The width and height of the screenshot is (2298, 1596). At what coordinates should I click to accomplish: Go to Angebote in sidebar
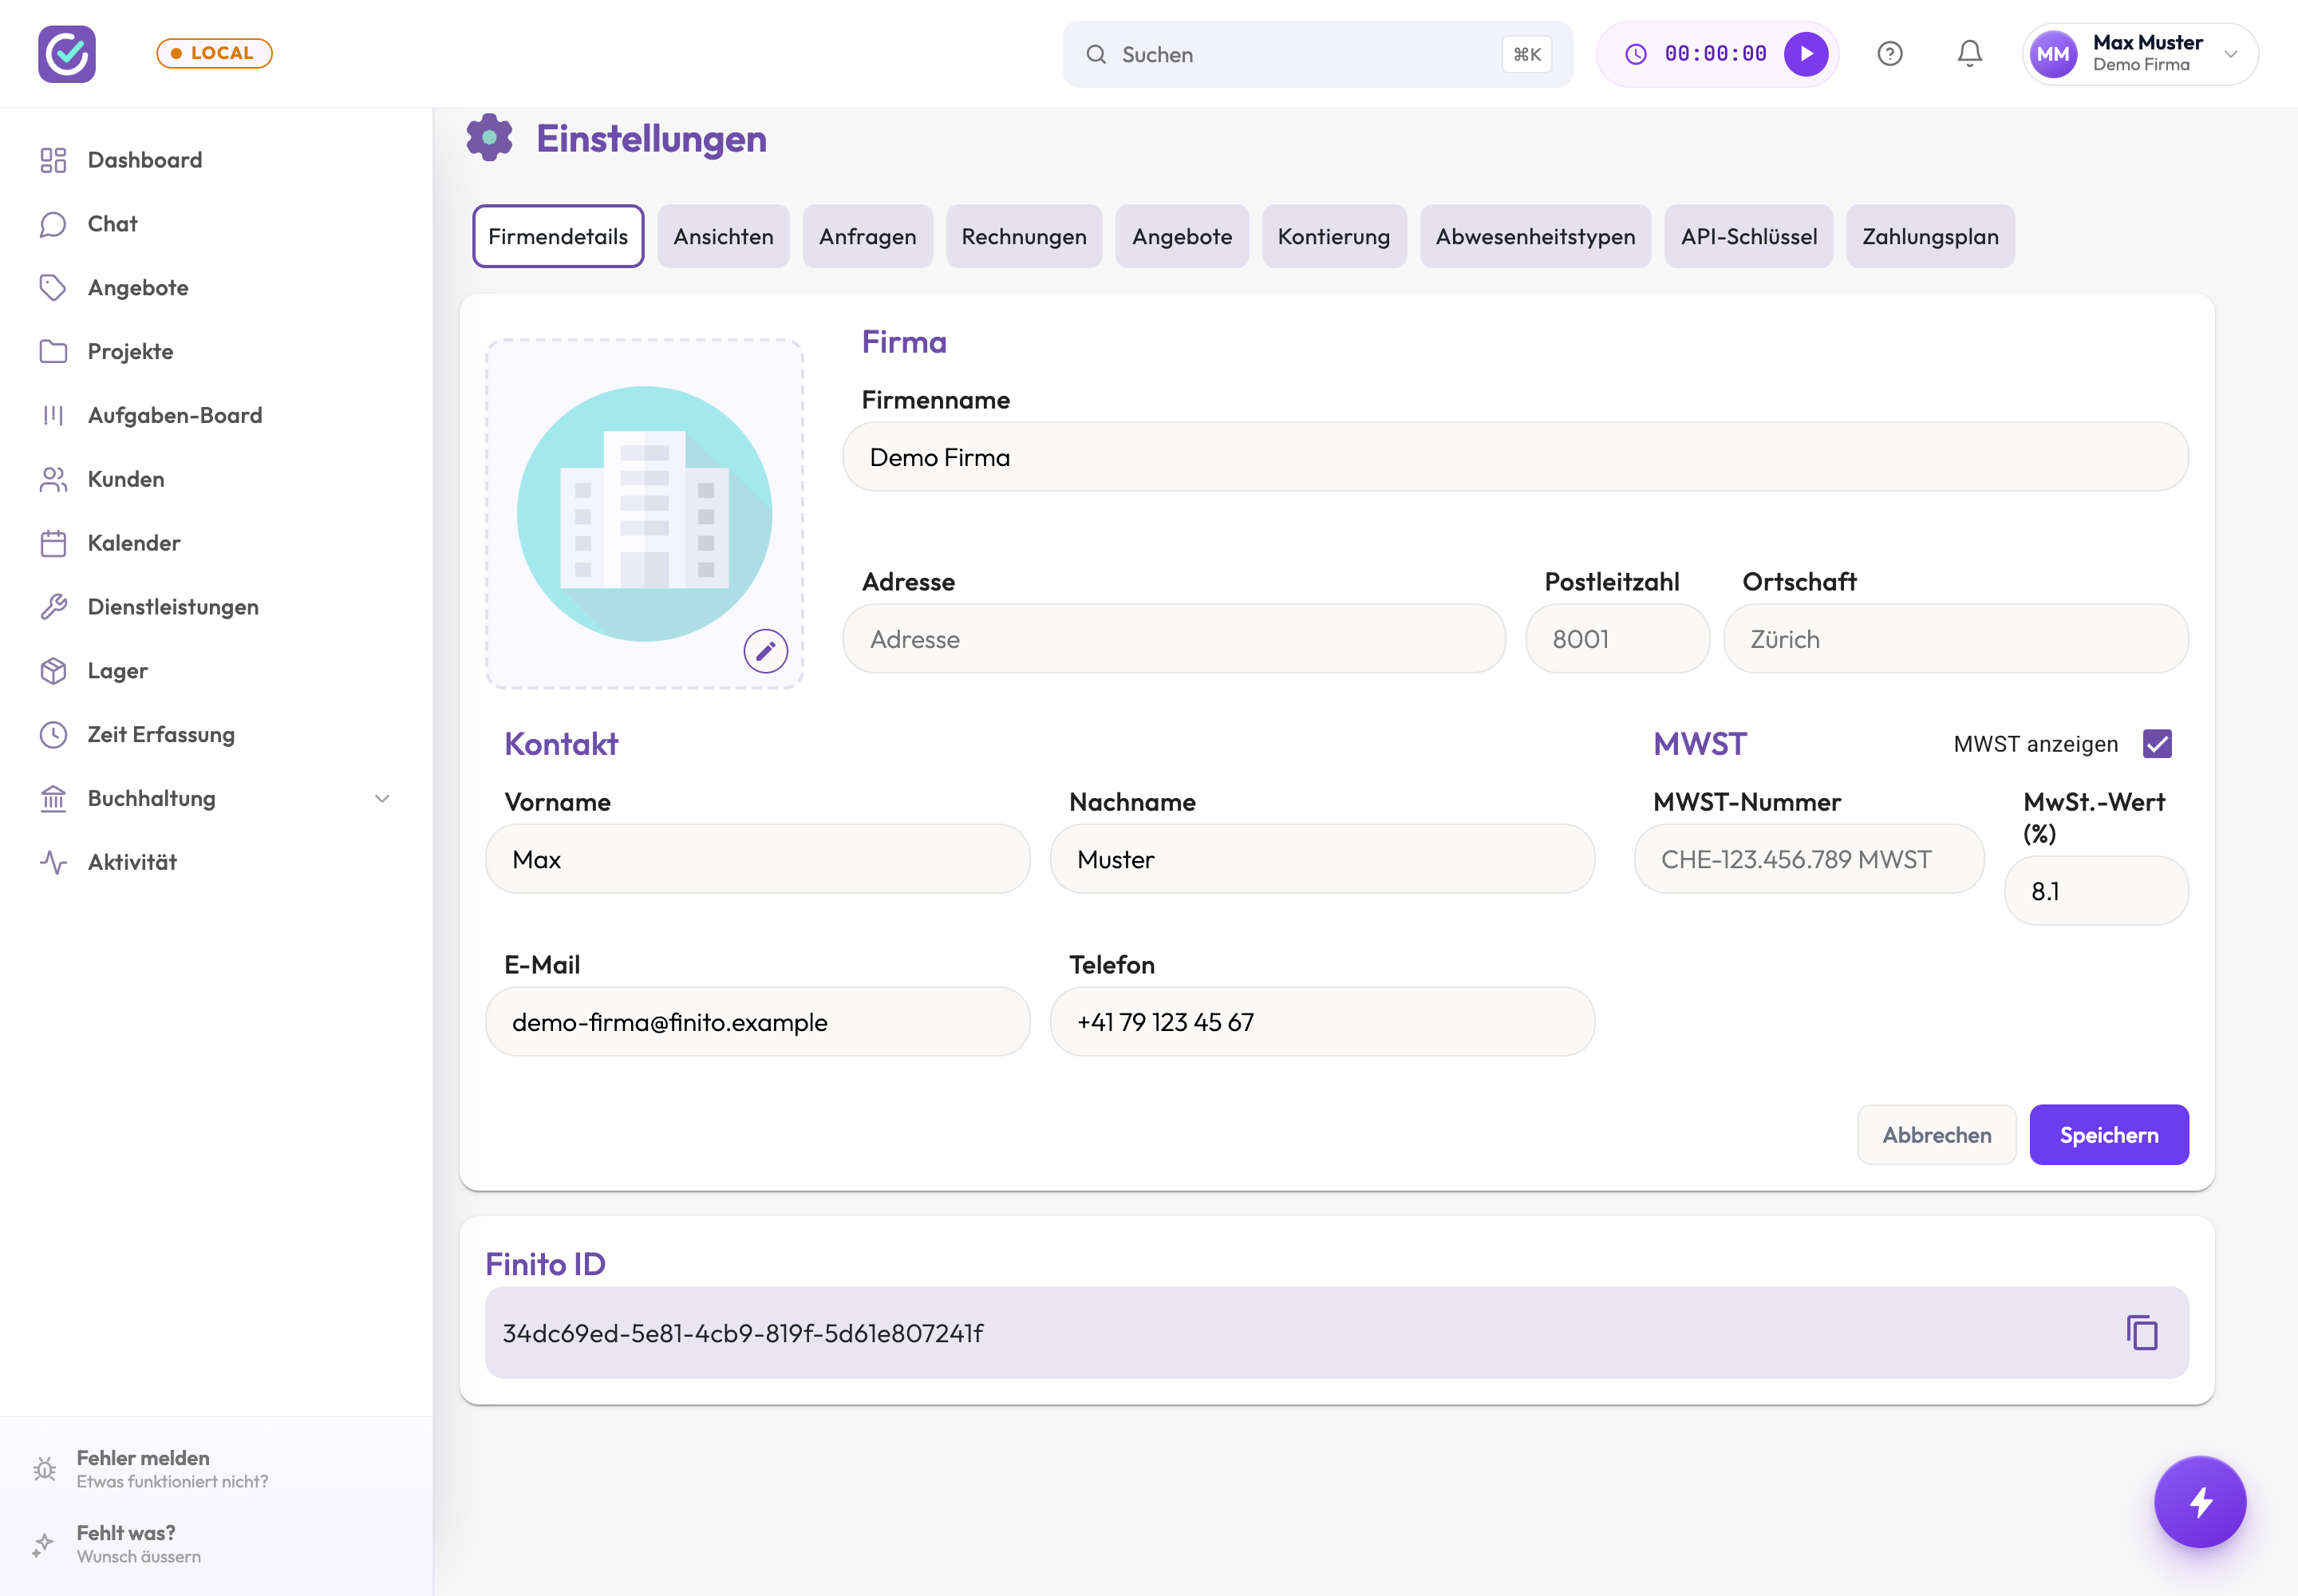(x=138, y=288)
